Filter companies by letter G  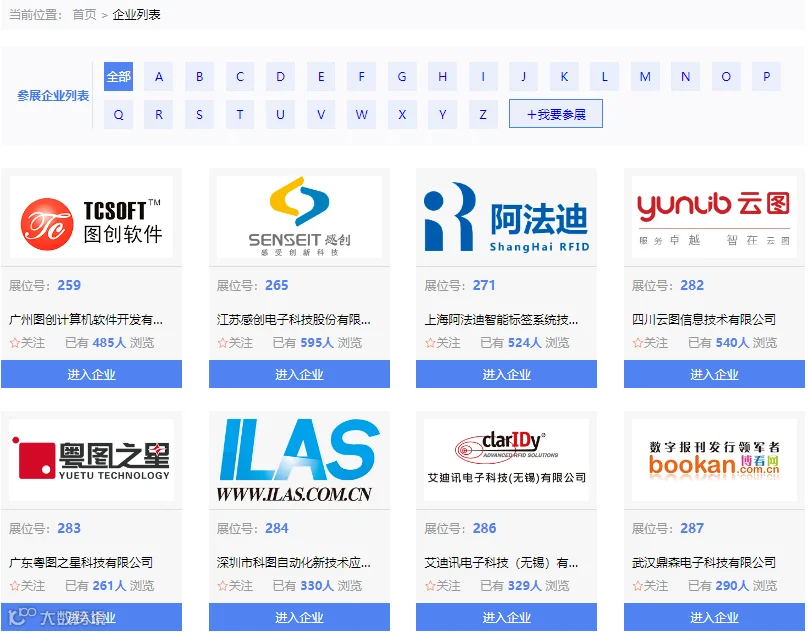coord(402,77)
